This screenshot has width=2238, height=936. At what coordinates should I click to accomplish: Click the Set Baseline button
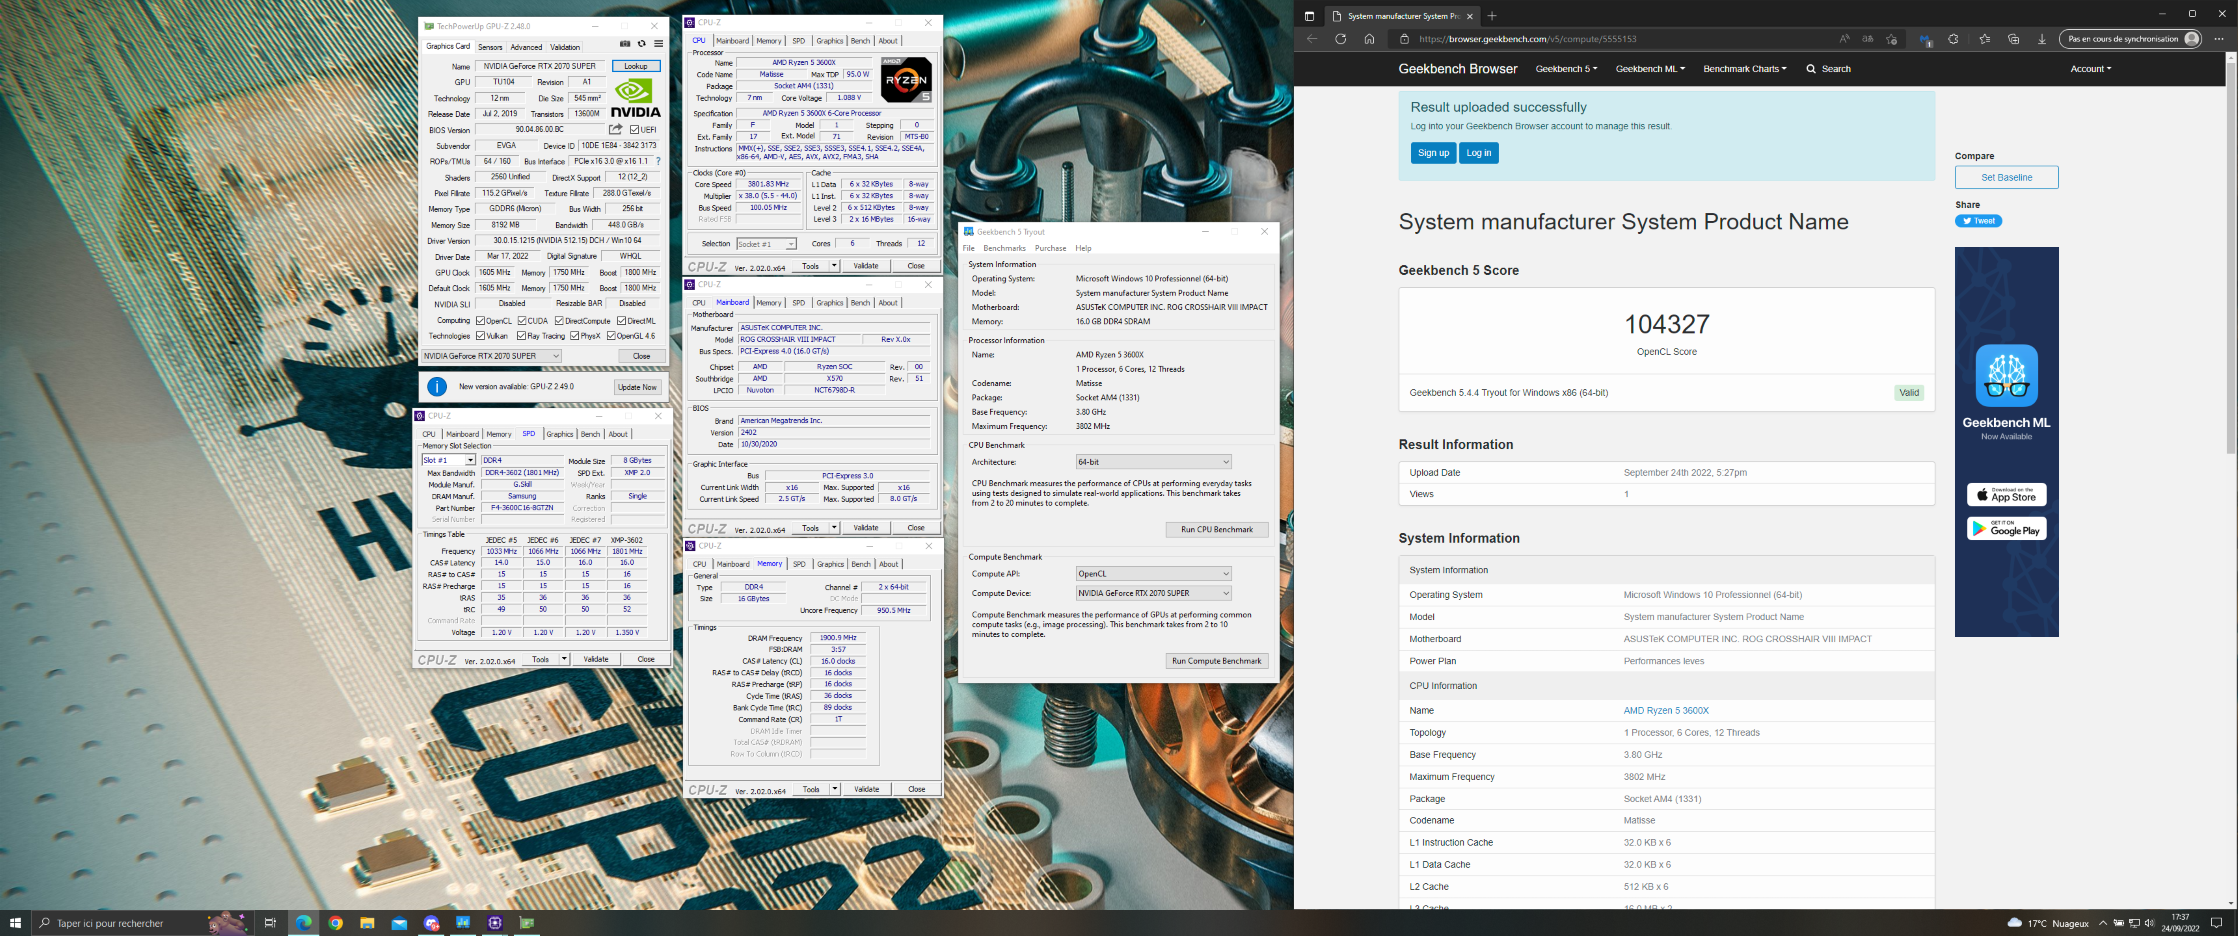pyautogui.click(x=2006, y=177)
